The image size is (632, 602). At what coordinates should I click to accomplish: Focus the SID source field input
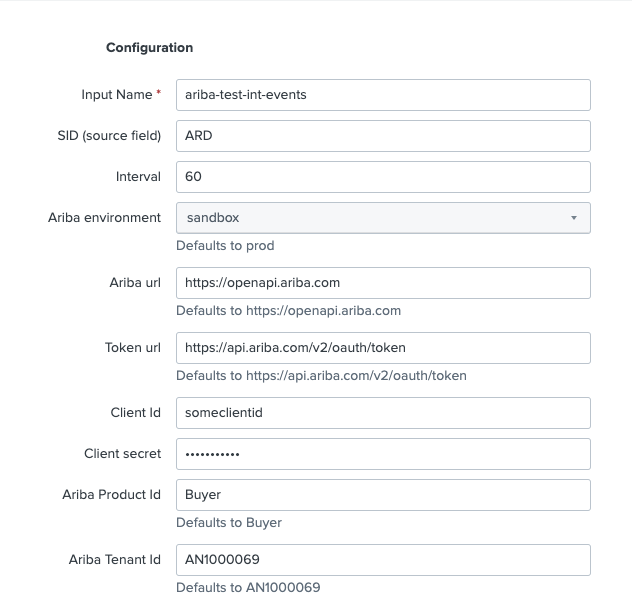[383, 136]
